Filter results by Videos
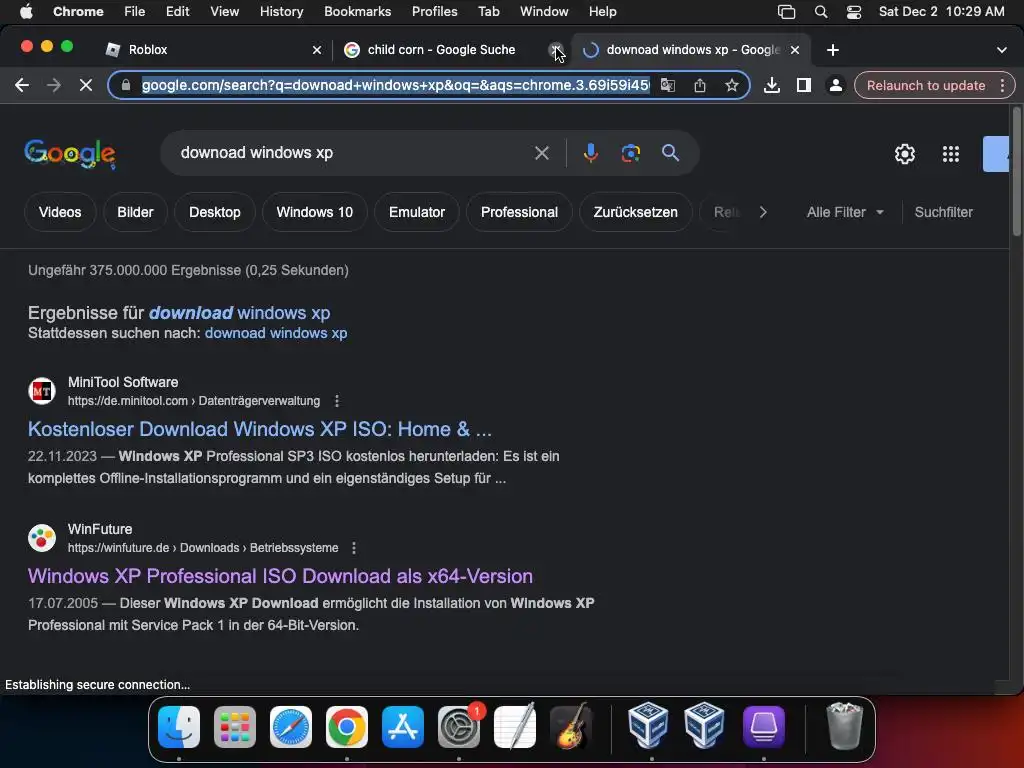The image size is (1024, 768). (x=60, y=212)
